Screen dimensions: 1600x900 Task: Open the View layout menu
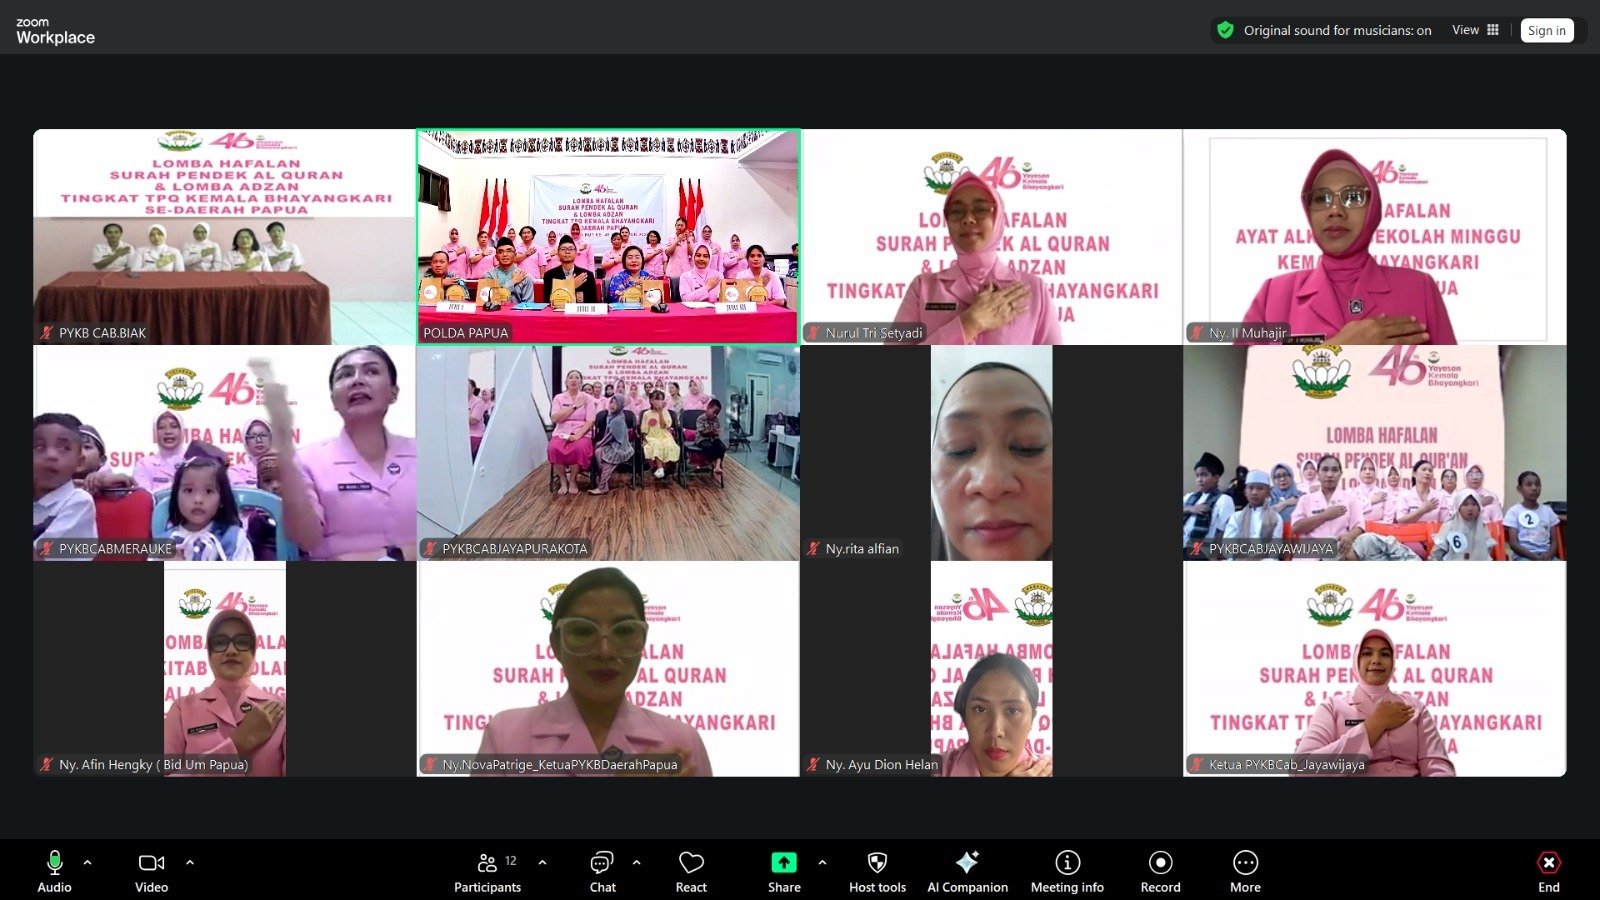1475,30
